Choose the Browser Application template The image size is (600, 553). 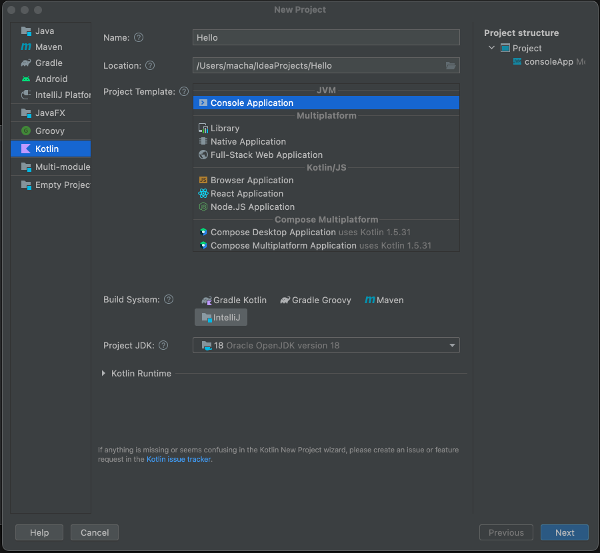click(x=326, y=180)
